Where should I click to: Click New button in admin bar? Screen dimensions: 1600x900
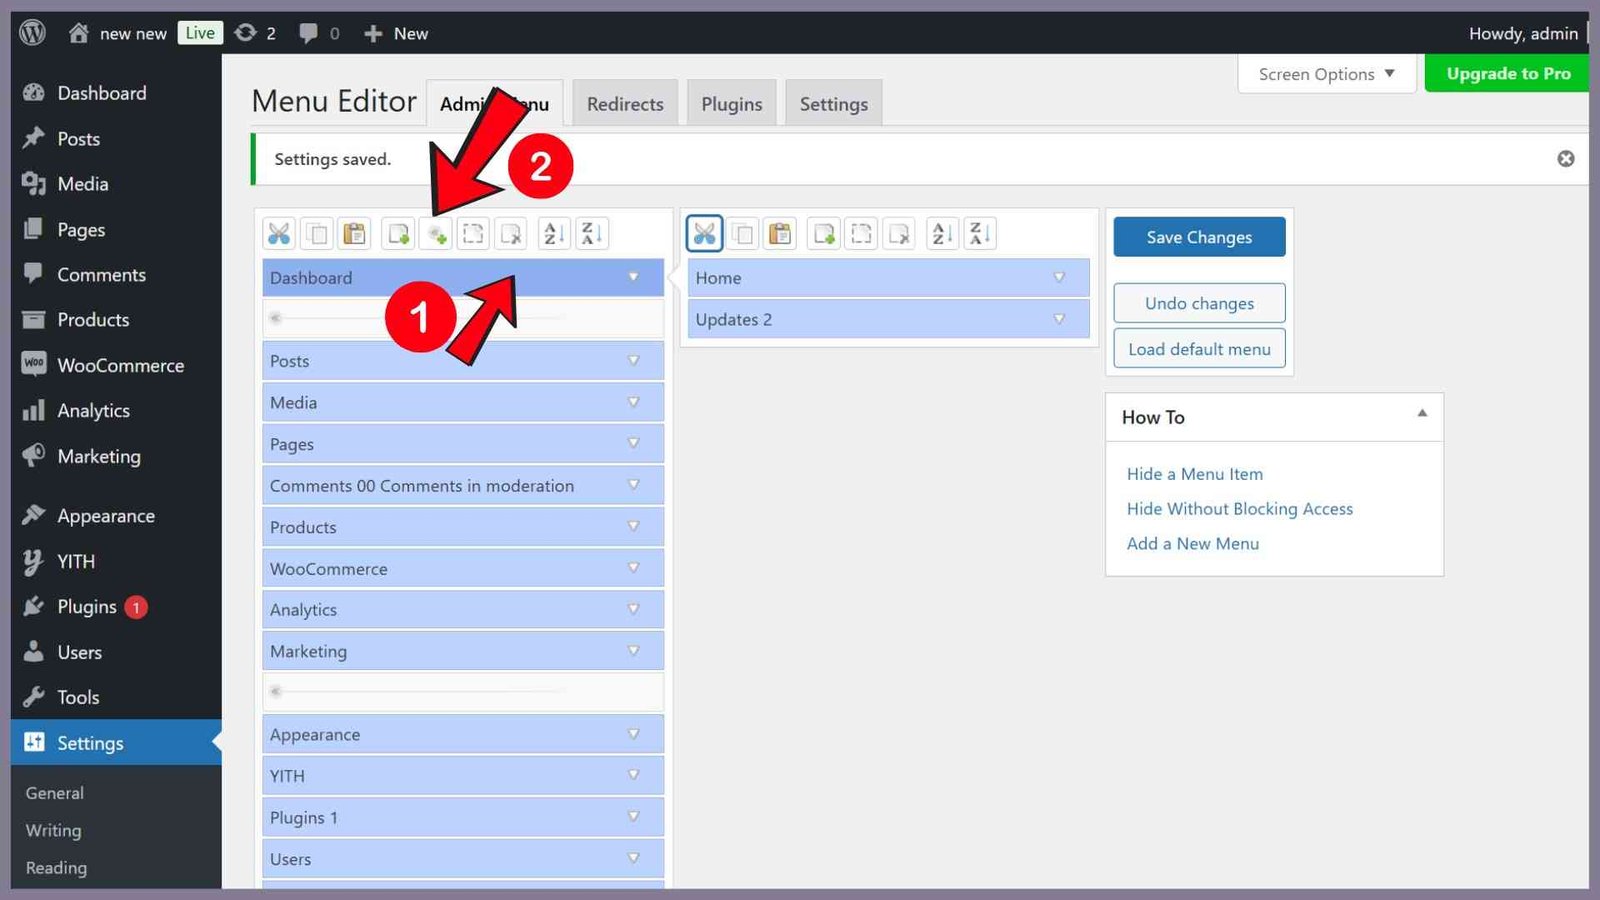[397, 33]
